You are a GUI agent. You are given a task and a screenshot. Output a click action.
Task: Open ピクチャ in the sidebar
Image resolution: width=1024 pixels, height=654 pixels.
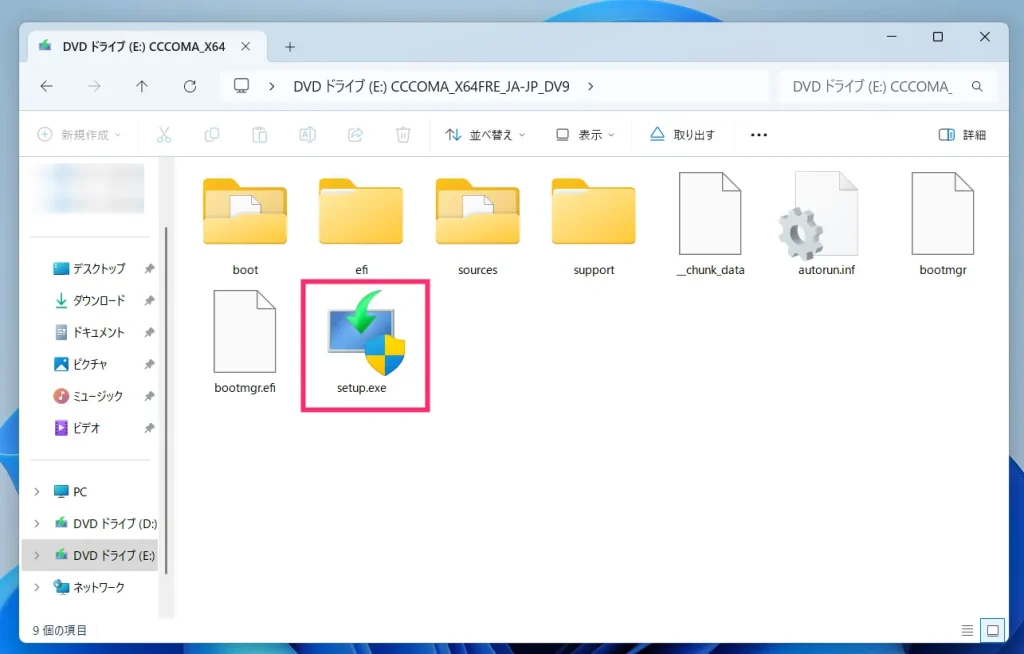click(89, 364)
